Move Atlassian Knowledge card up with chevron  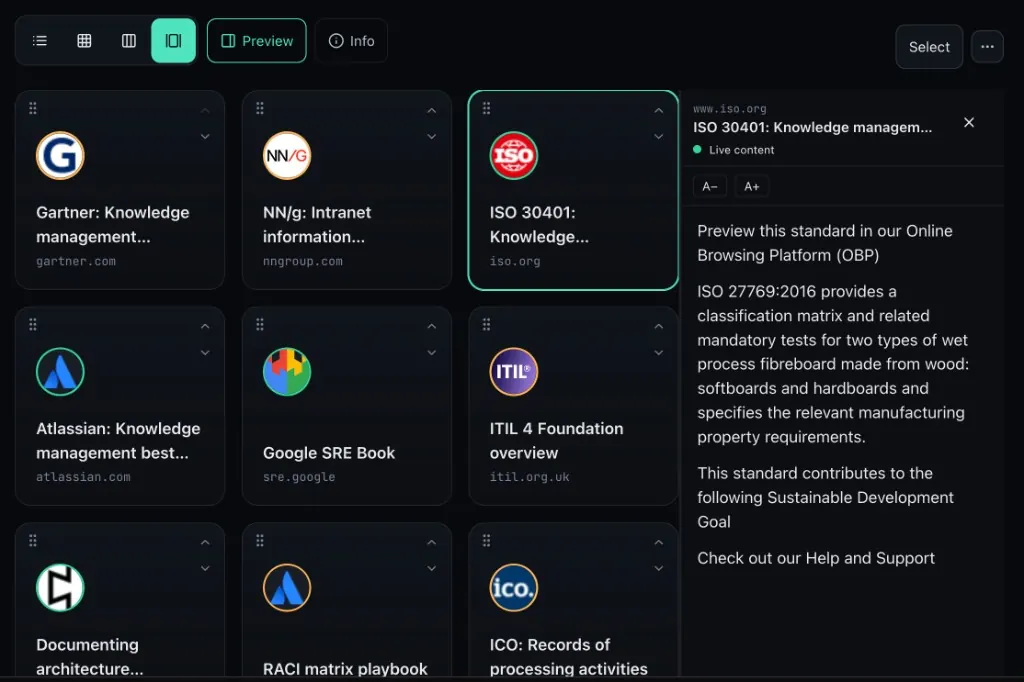click(205, 326)
